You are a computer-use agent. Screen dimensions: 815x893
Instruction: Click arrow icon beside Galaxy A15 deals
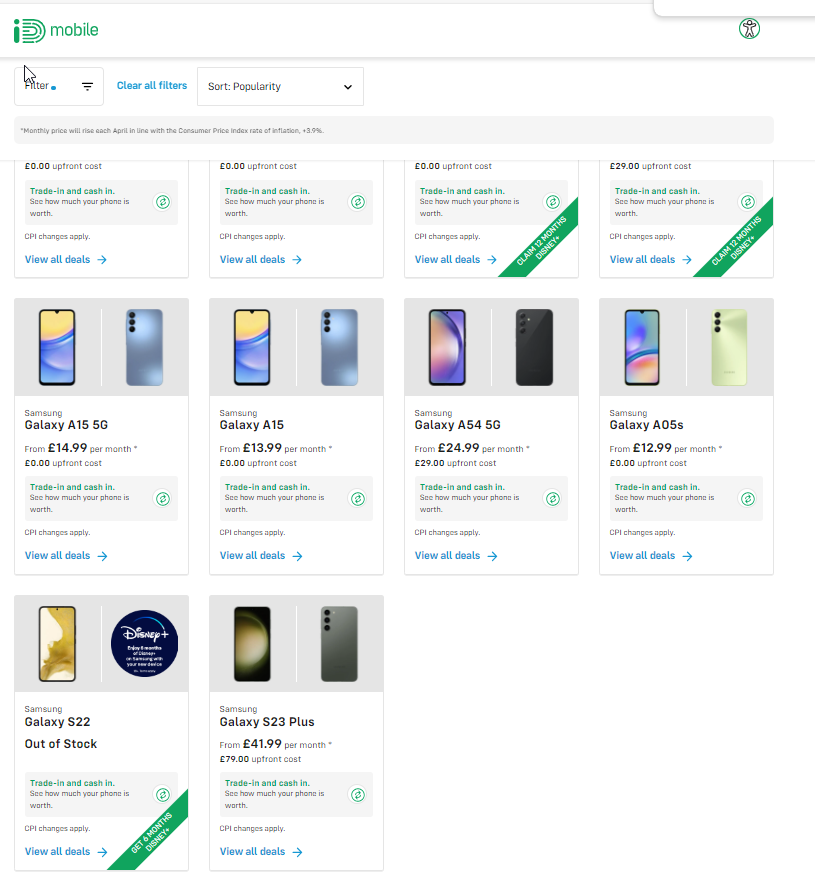click(x=297, y=556)
